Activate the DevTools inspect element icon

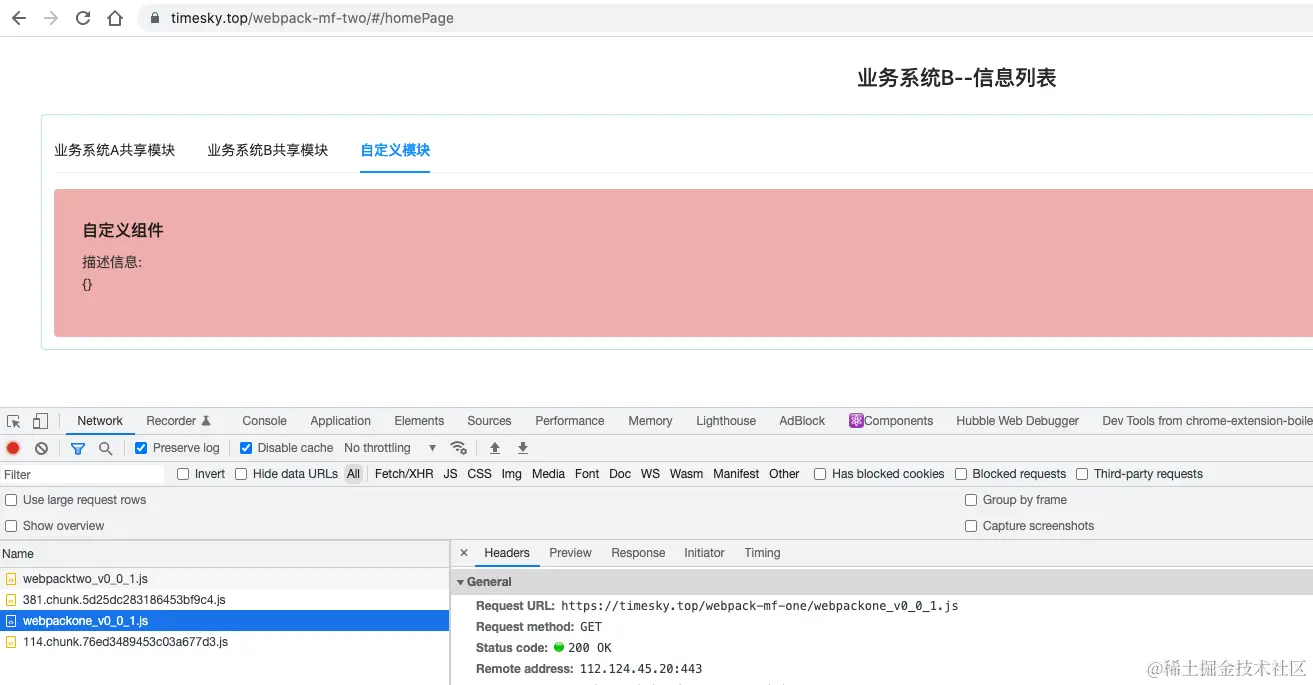(x=14, y=421)
